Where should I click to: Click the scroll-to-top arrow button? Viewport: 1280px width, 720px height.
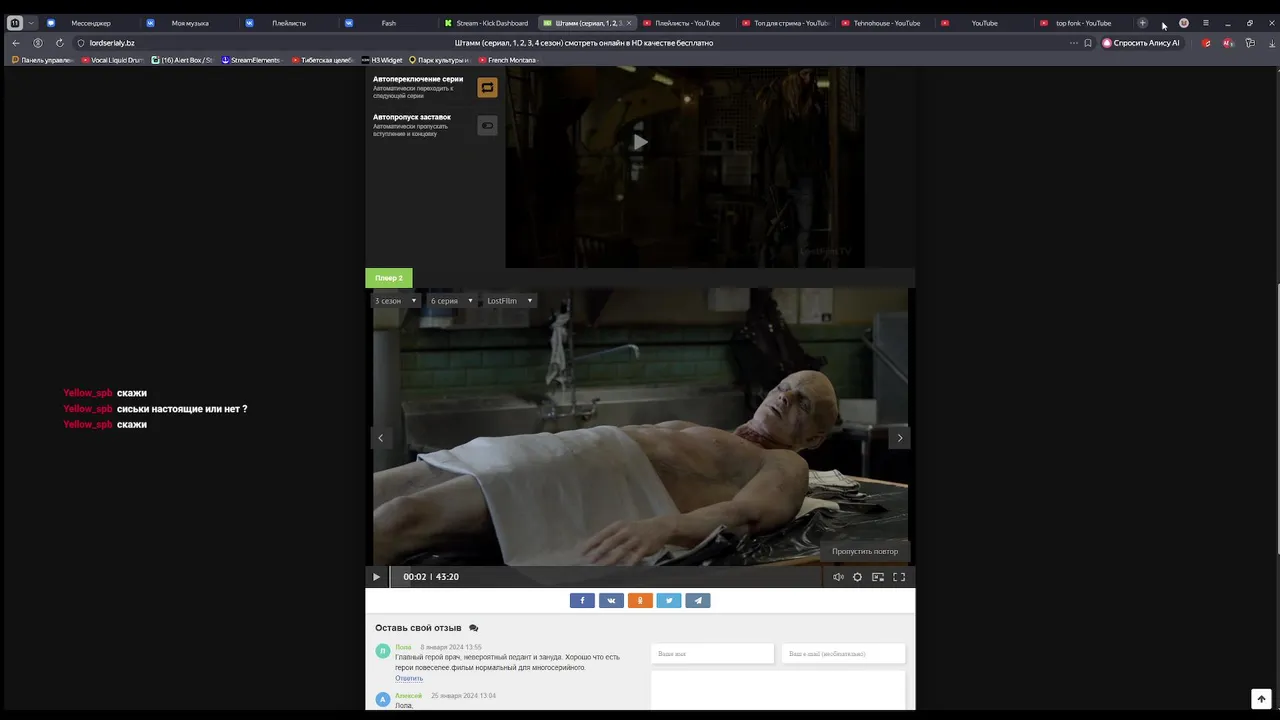point(1261,699)
